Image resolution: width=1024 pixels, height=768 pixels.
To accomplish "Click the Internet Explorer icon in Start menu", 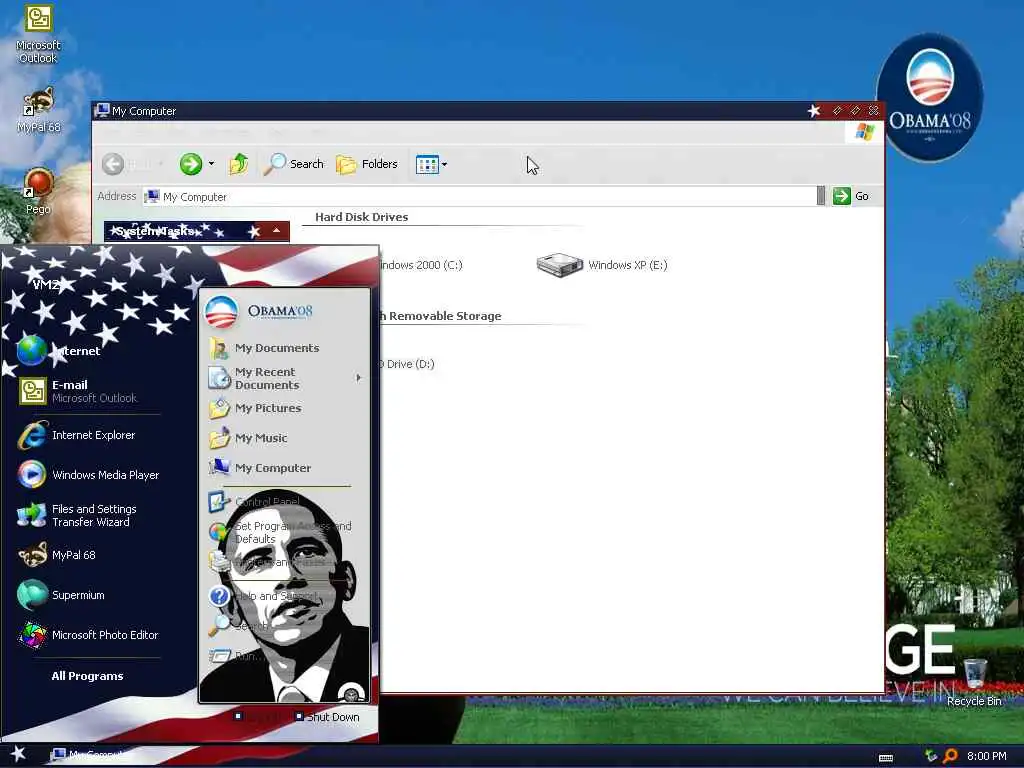I will pyautogui.click(x=32, y=435).
